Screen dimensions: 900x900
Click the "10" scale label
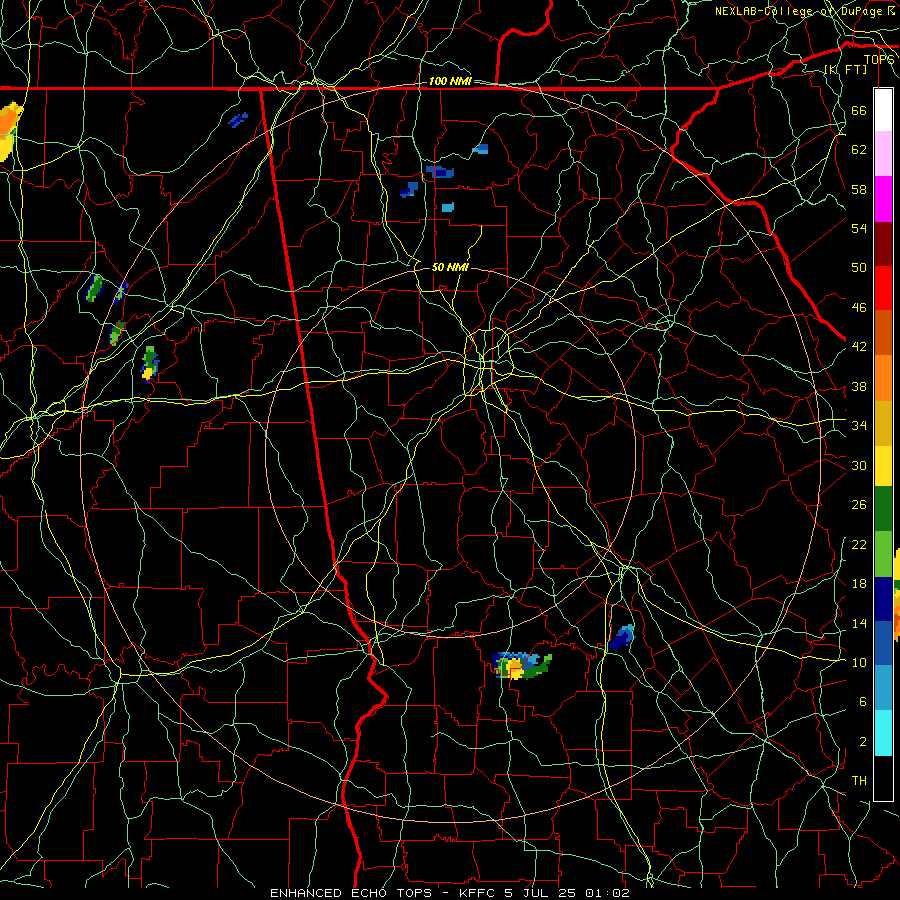pyautogui.click(x=859, y=662)
